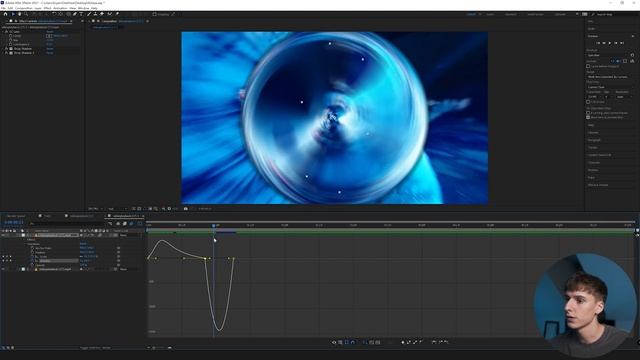
Task: Open the Play From dropdown in Preview panel
Action: [x=611, y=87]
